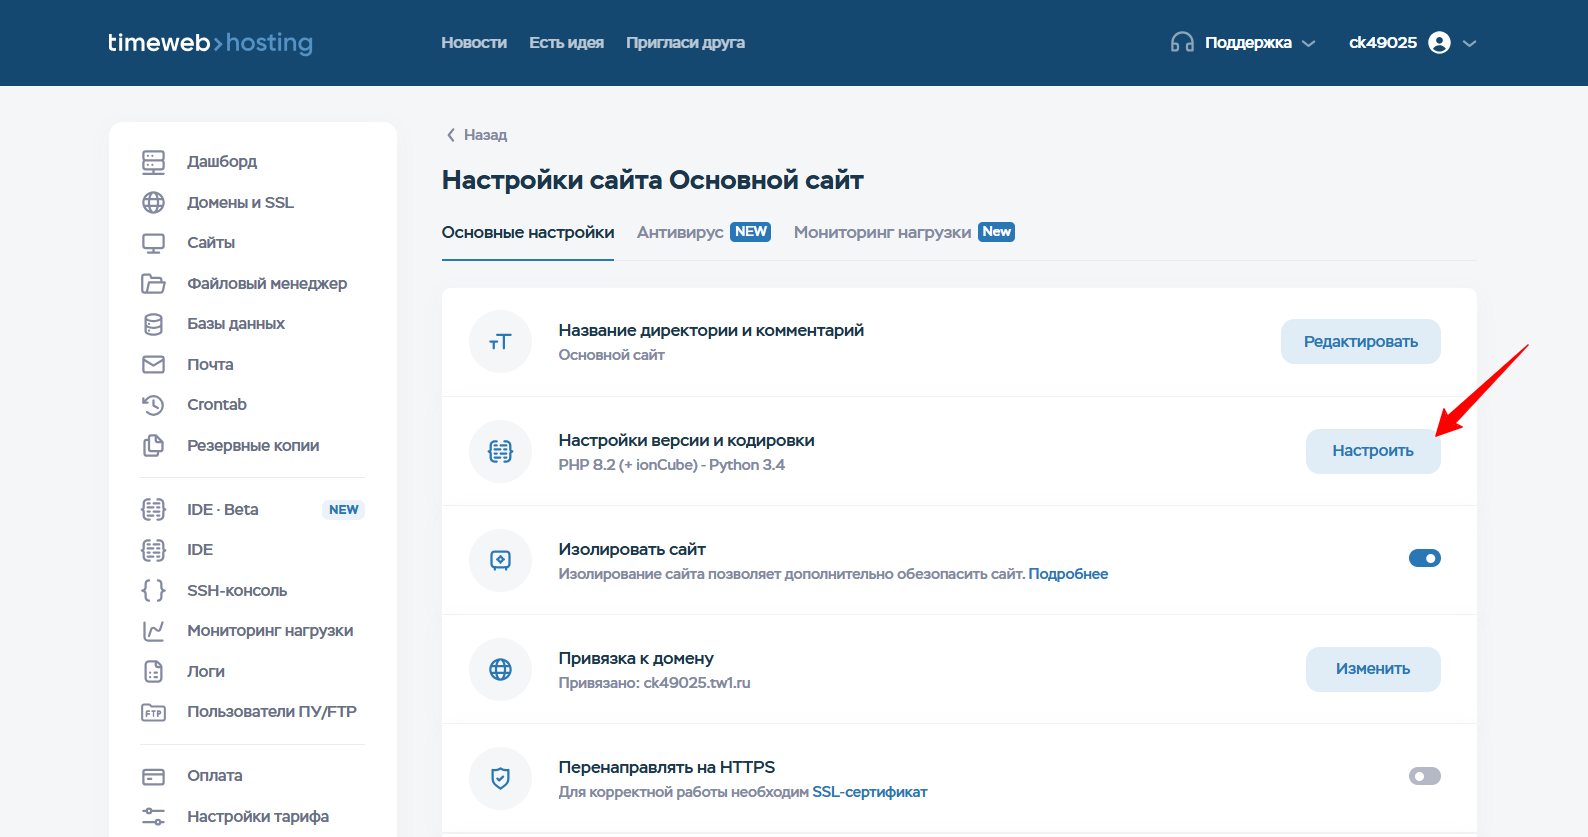Toggle the Изолировать сайт switch off

pos(1425,558)
